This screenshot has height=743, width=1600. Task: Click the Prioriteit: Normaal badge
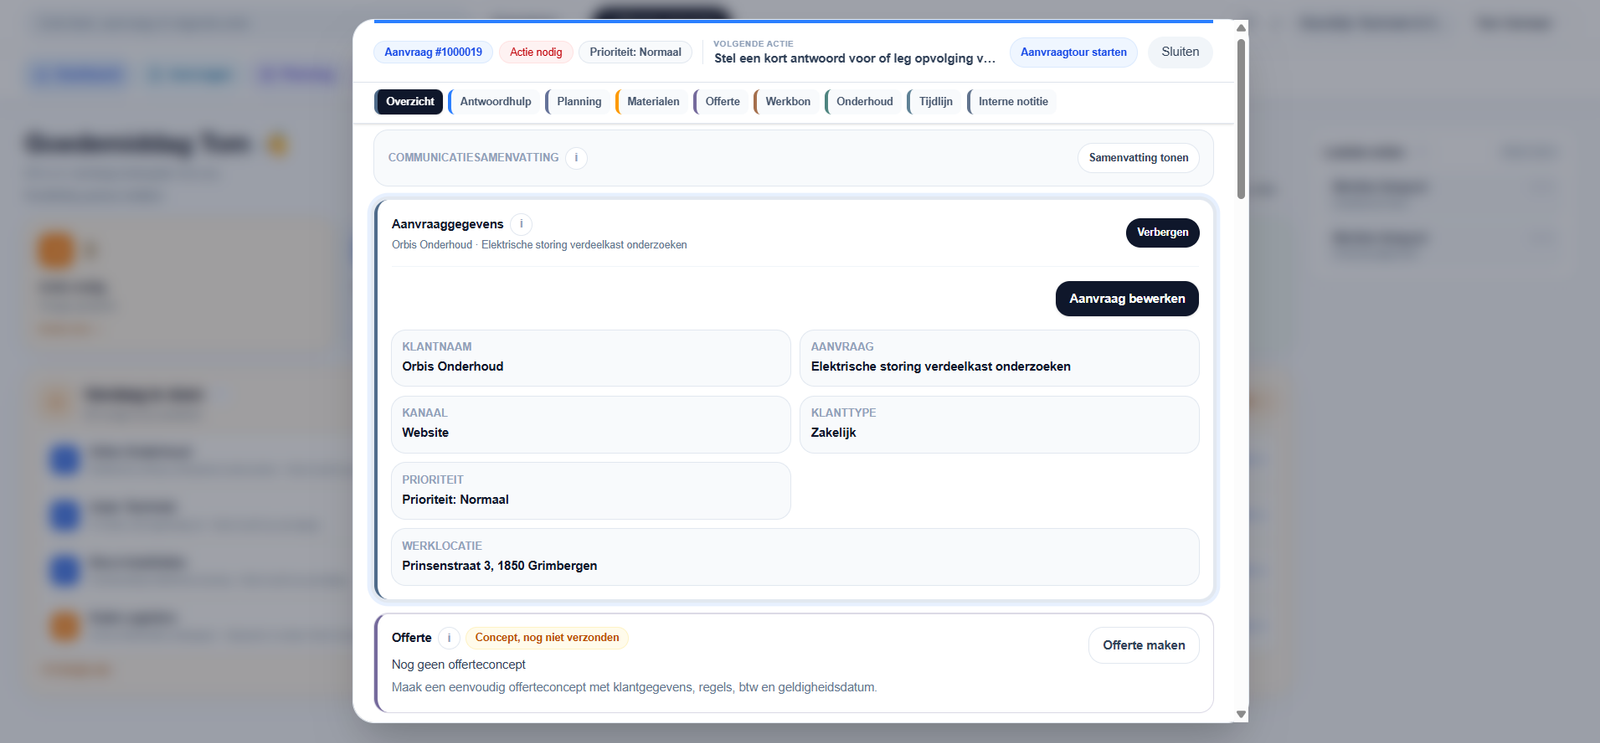(635, 52)
